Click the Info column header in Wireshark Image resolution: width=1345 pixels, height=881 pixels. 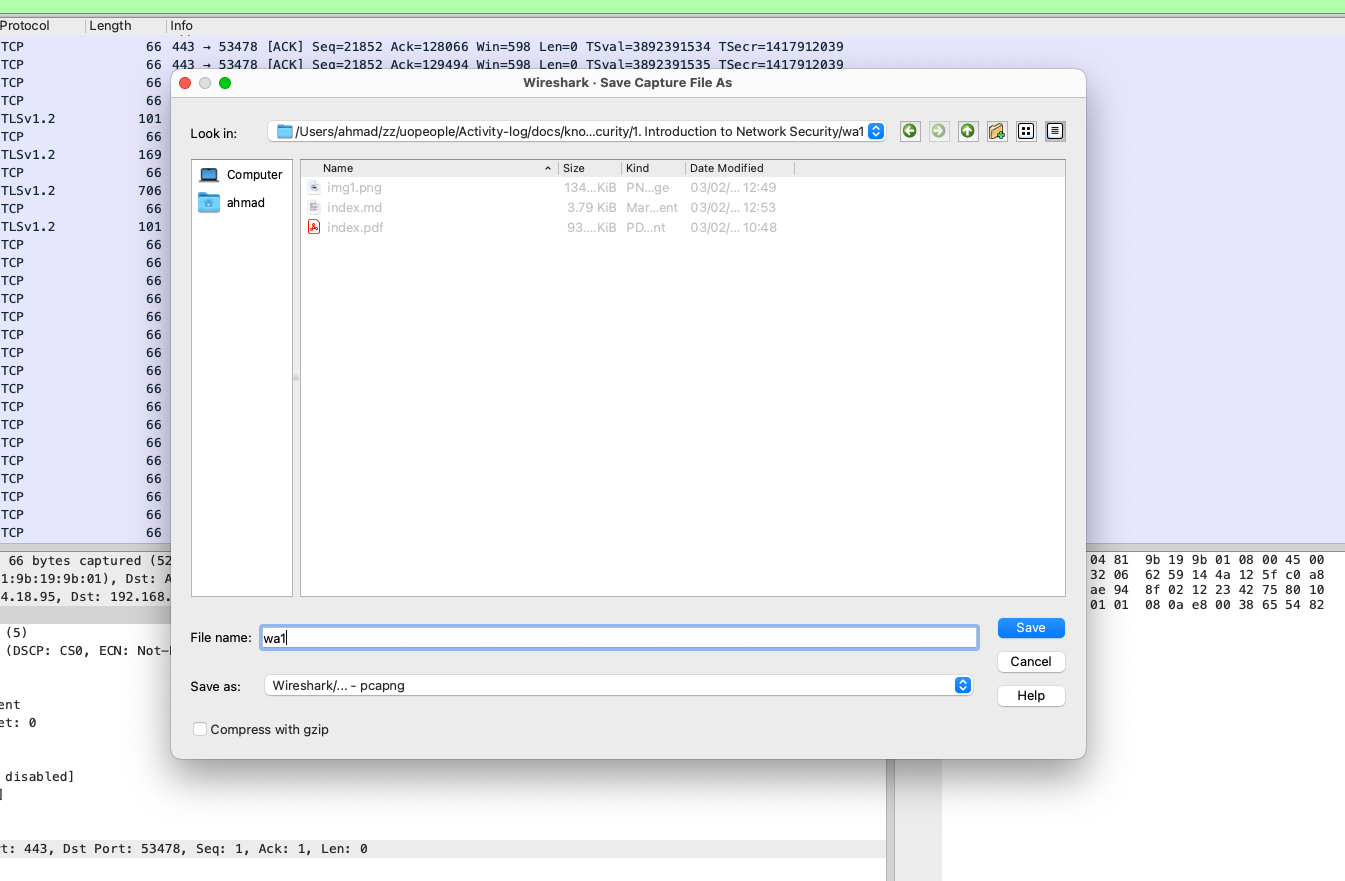(x=755, y=25)
